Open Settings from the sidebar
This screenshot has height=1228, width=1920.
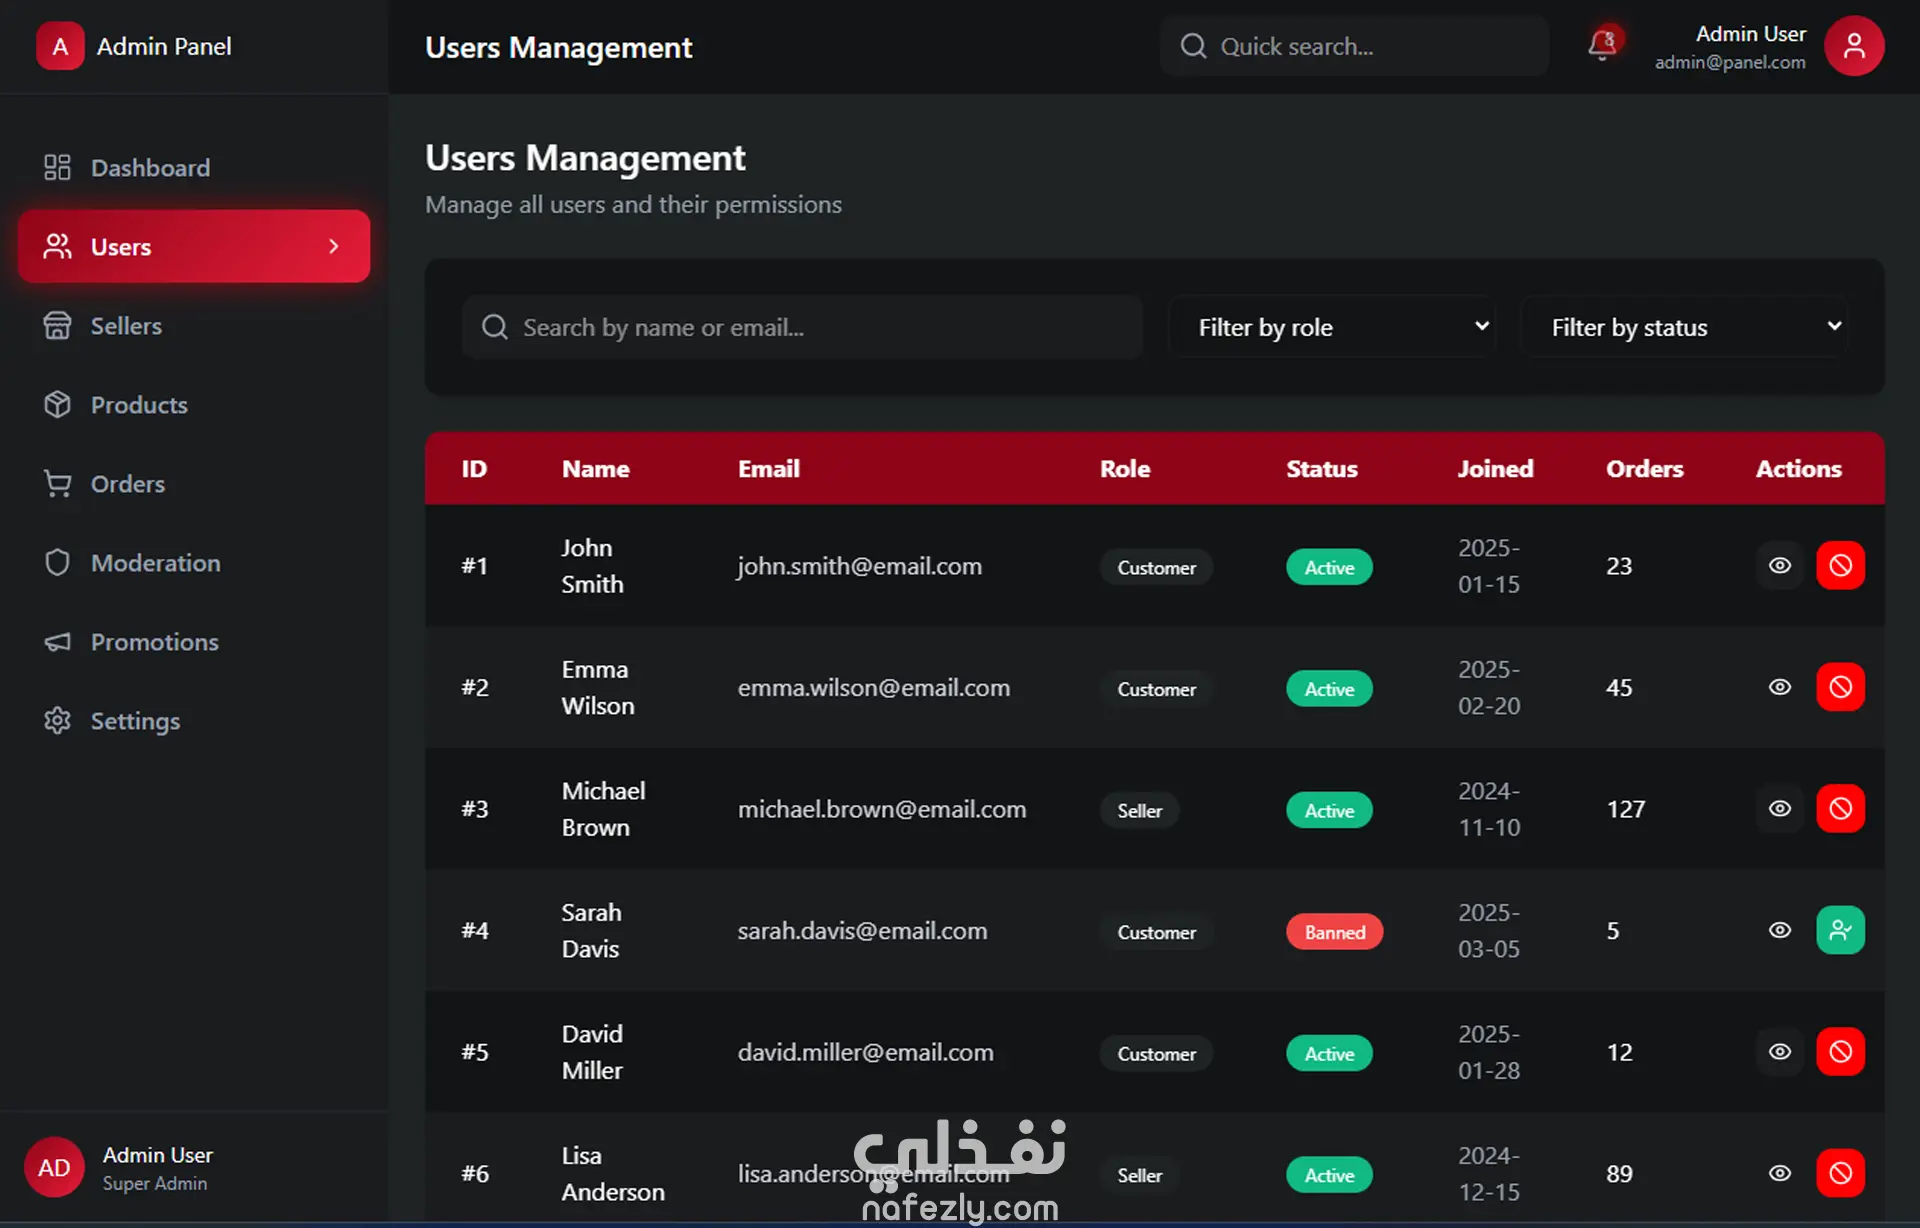[x=194, y=720]
